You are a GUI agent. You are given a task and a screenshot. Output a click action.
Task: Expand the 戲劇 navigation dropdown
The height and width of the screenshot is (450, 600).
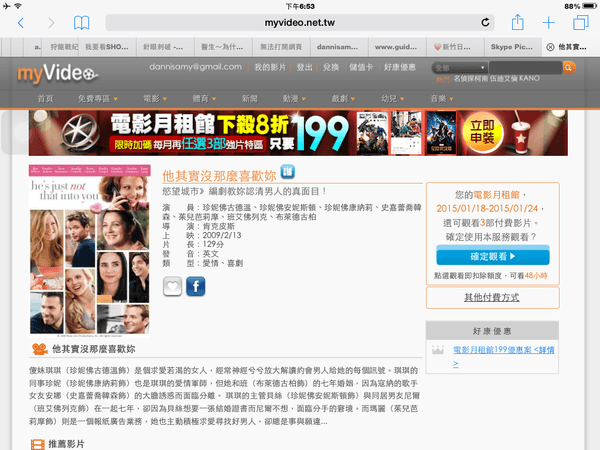pyautogui.click(x=343, y=99)
